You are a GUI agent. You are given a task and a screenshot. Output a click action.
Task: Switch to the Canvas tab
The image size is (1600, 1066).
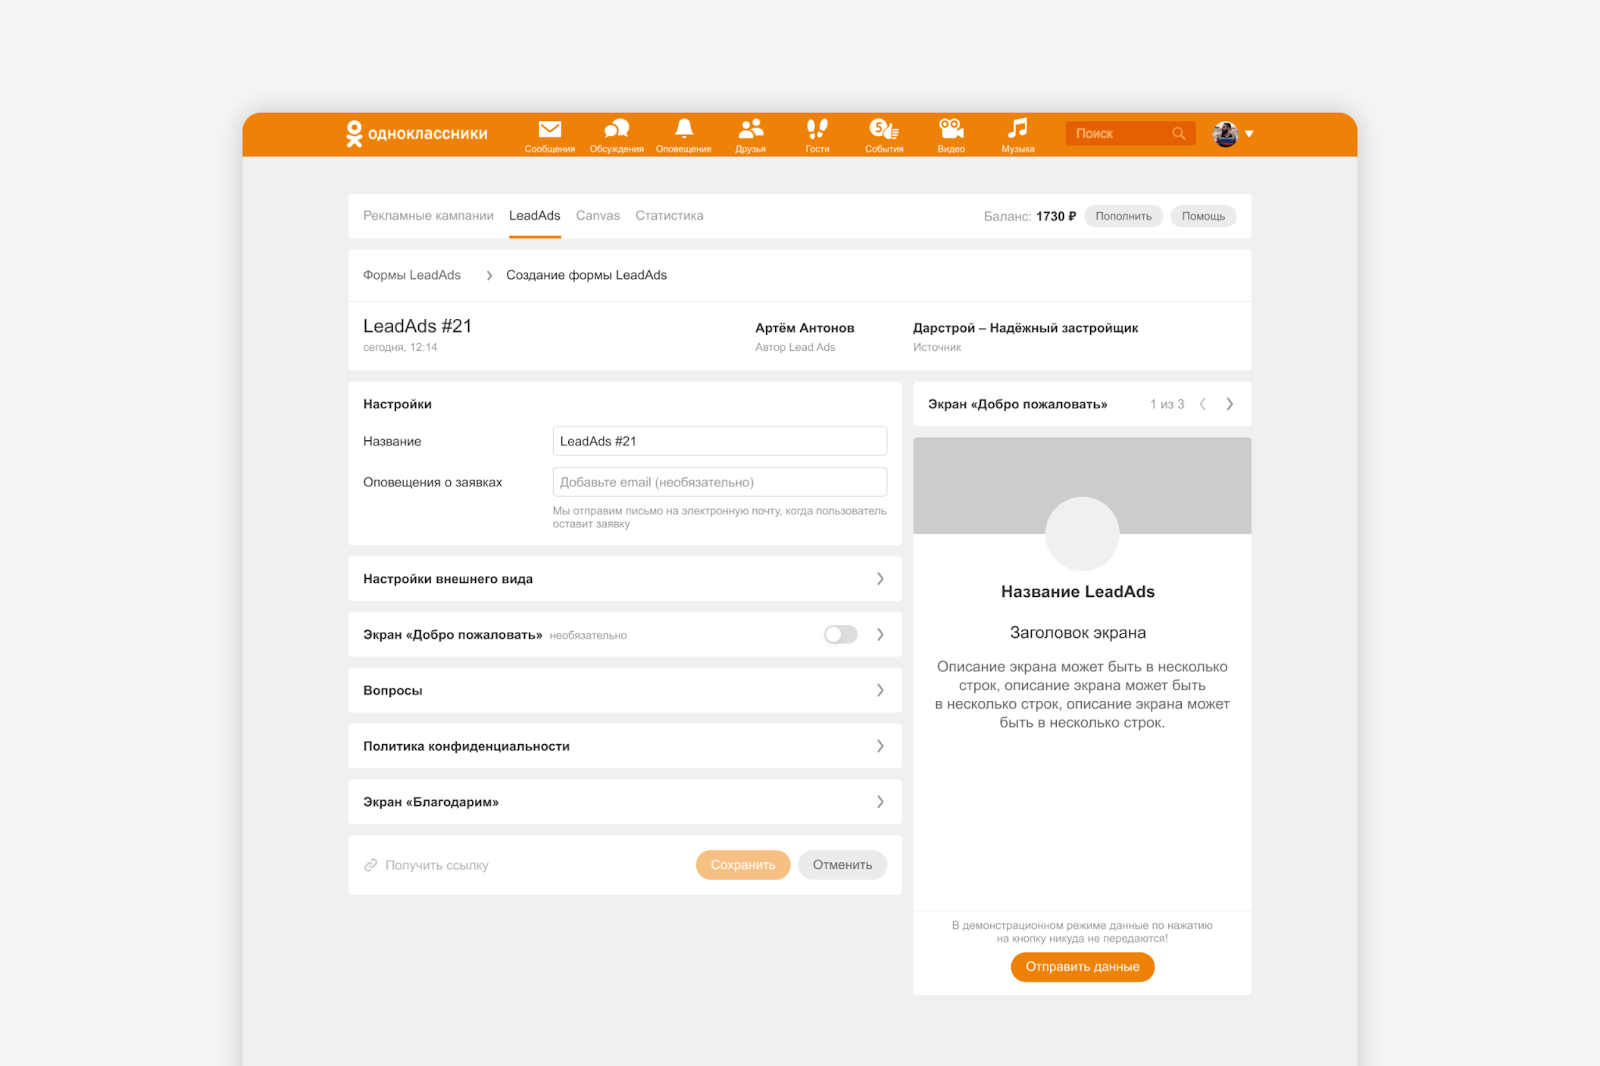click(597, 216)
